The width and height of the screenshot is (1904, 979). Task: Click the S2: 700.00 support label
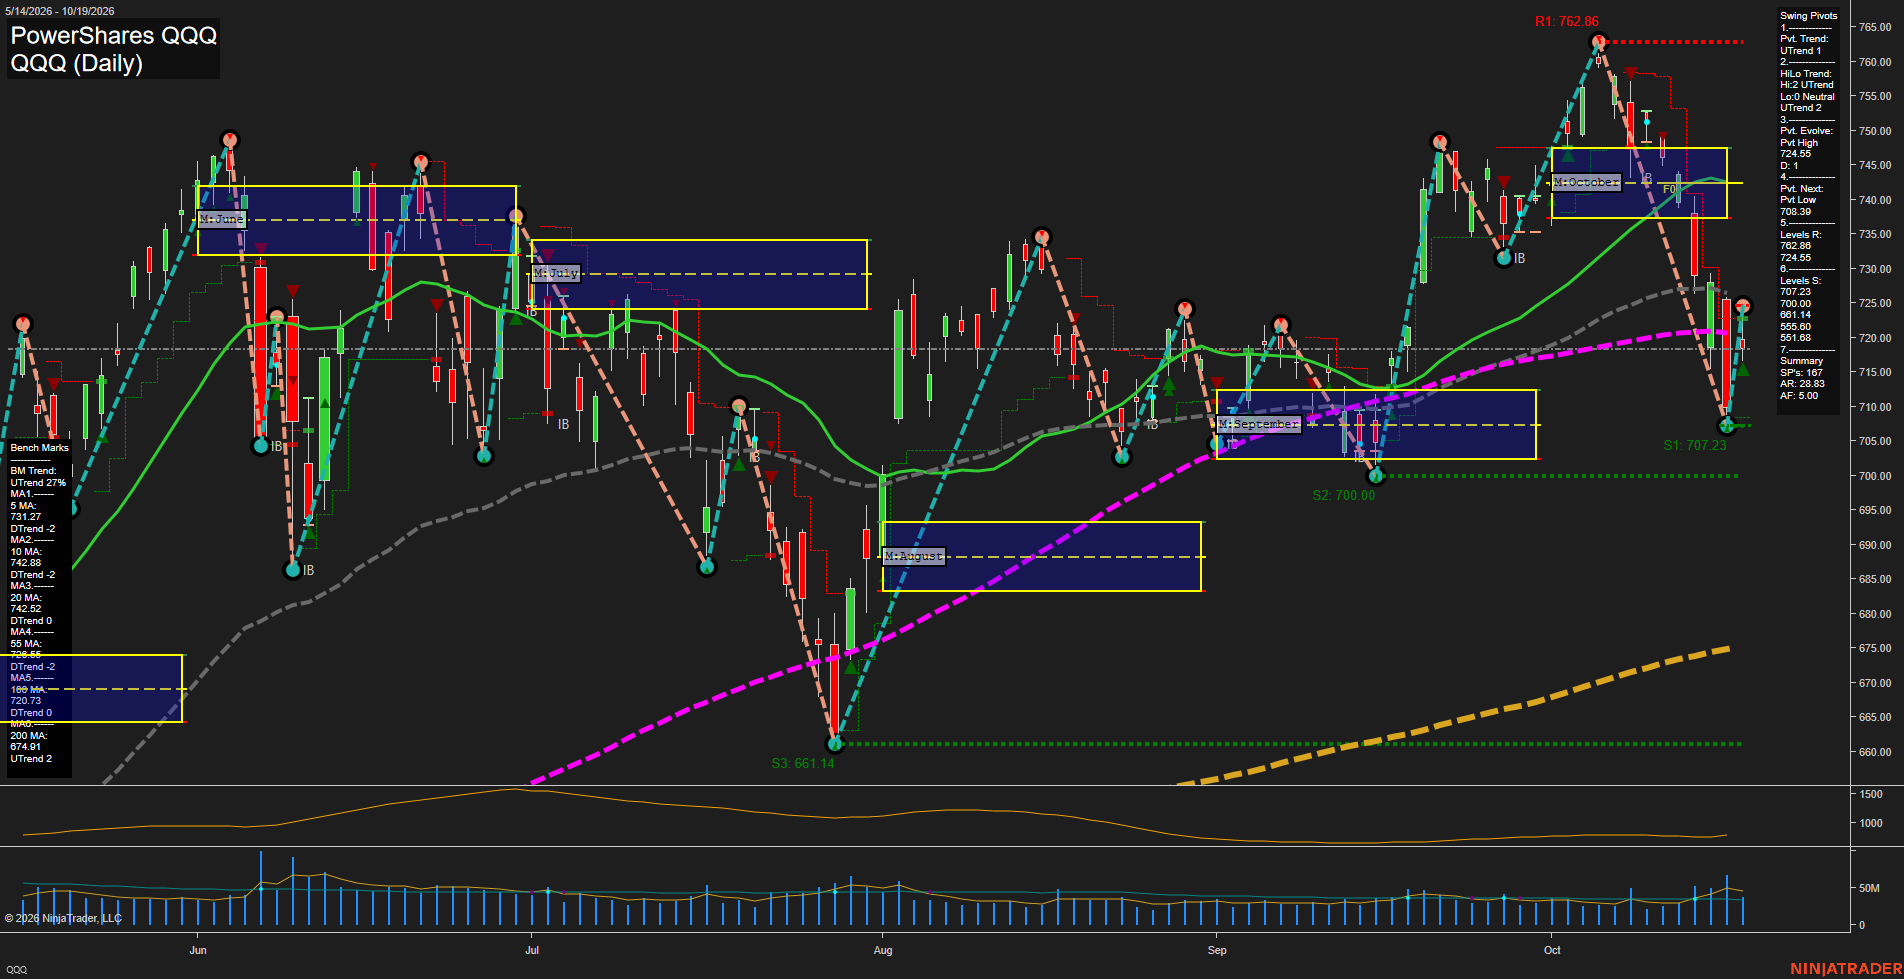(x=1344, y=496)
